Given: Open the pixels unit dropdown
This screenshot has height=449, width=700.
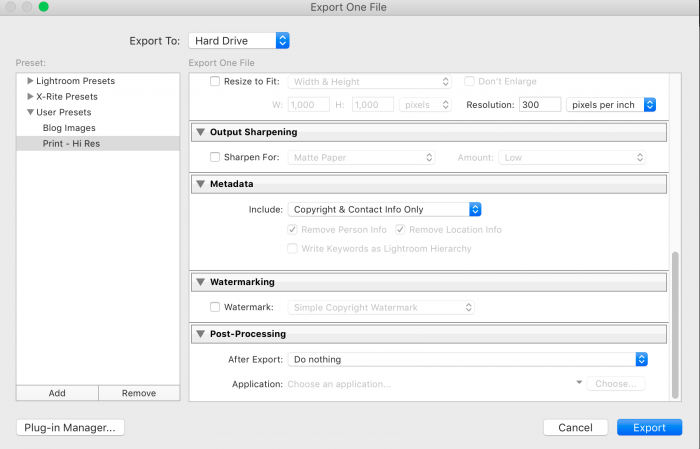Looking at the screenshot, I should [x=425, y=105].
